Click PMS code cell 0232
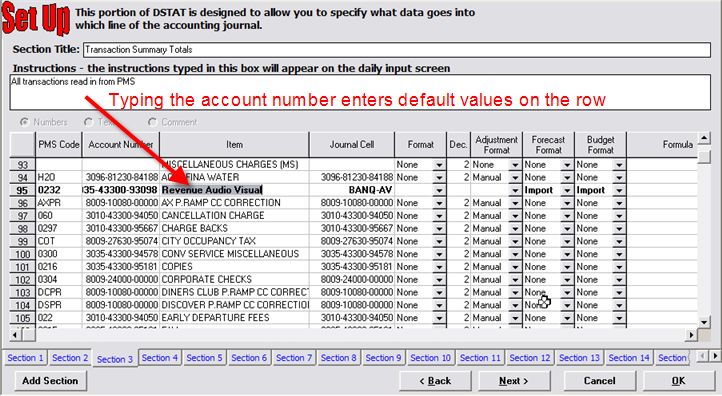 59,190
